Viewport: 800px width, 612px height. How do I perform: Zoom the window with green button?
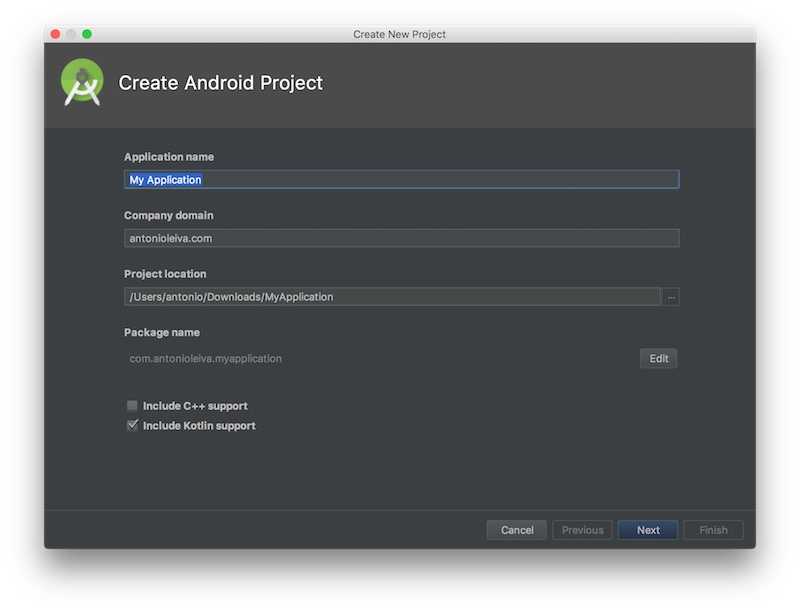point(87,34)
